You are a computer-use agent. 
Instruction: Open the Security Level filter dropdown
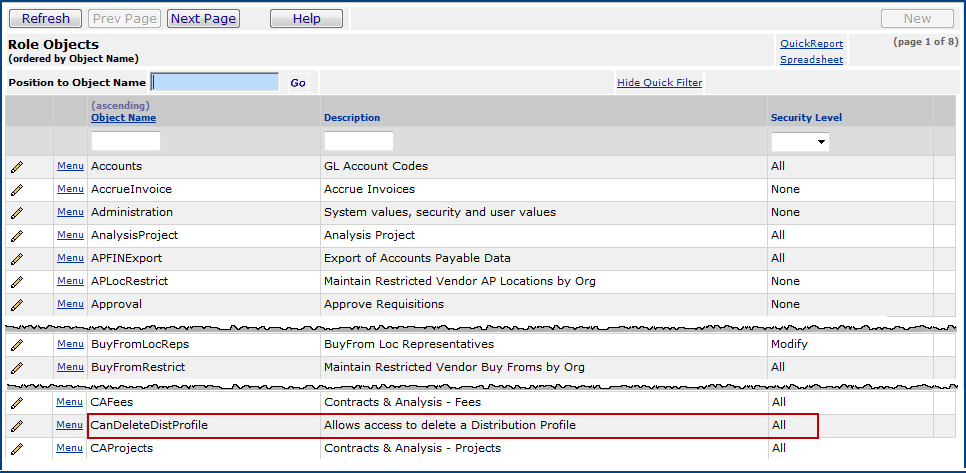coord(799,142)
